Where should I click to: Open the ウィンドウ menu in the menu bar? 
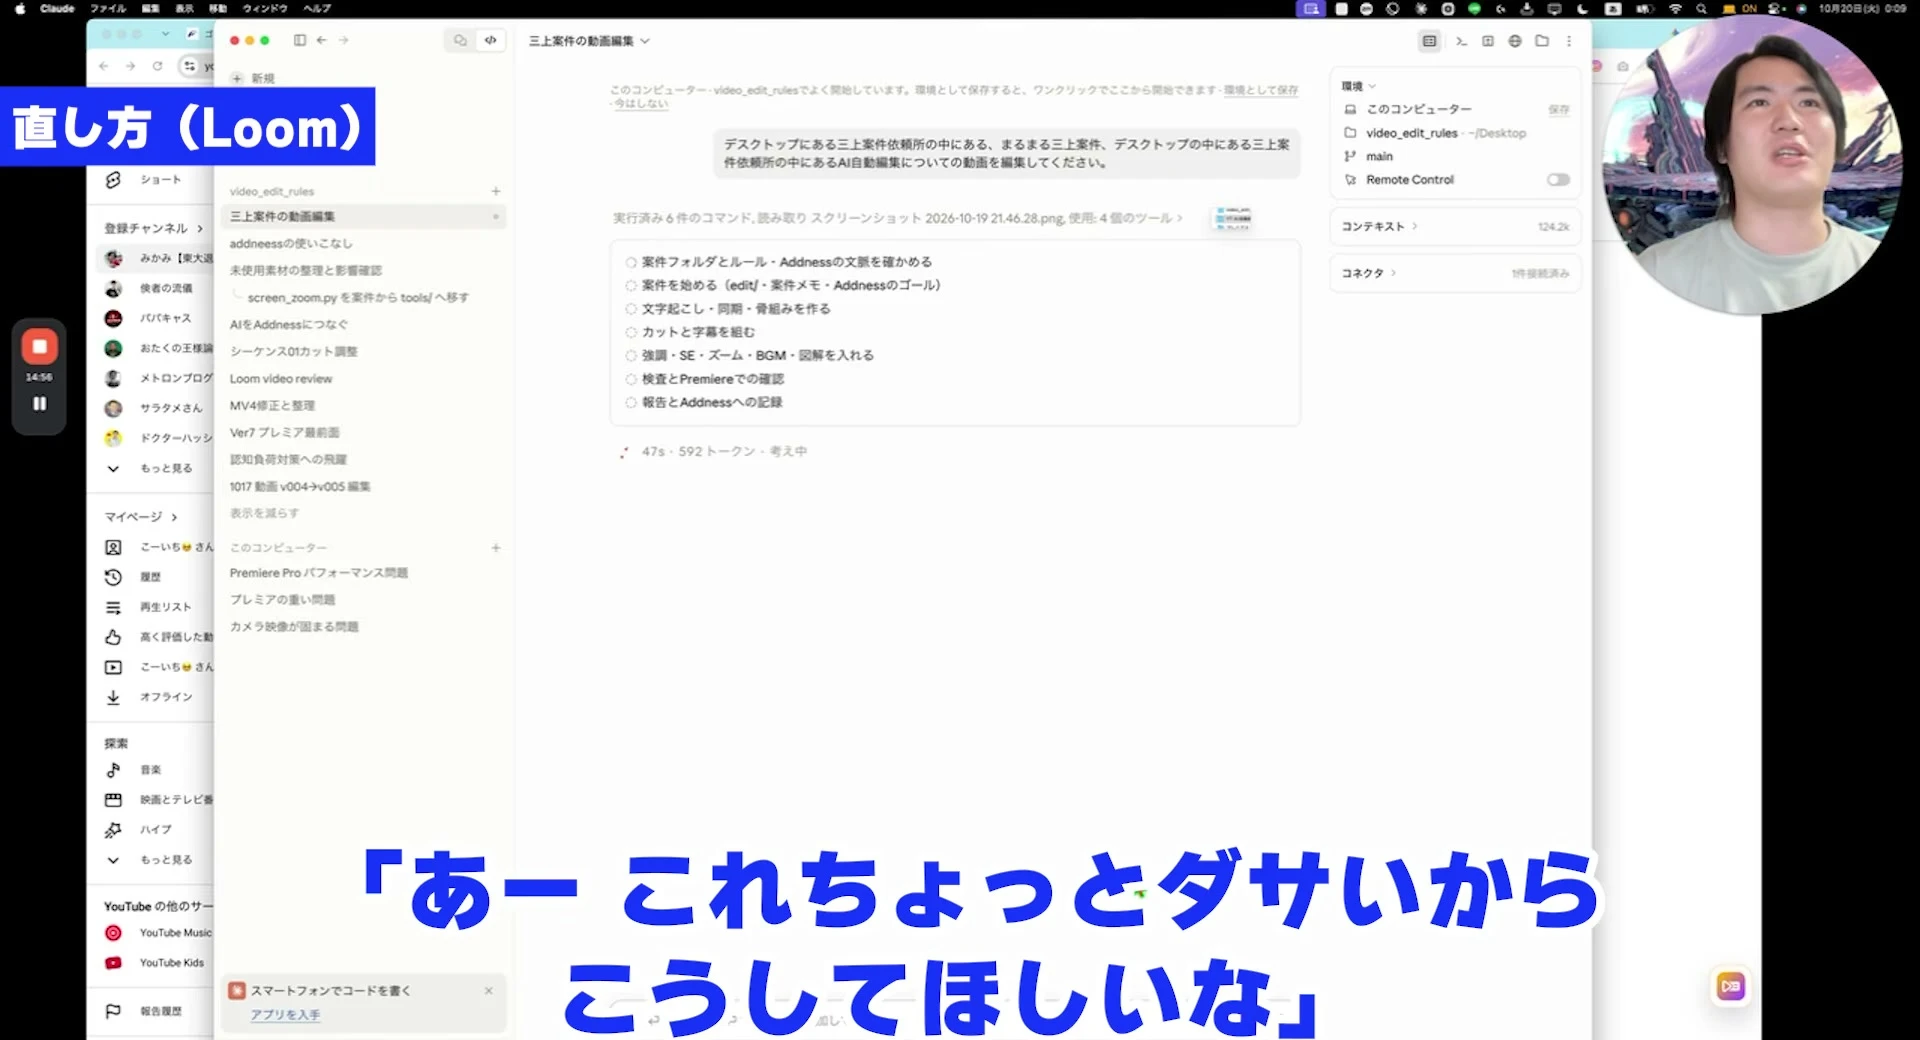265,8
